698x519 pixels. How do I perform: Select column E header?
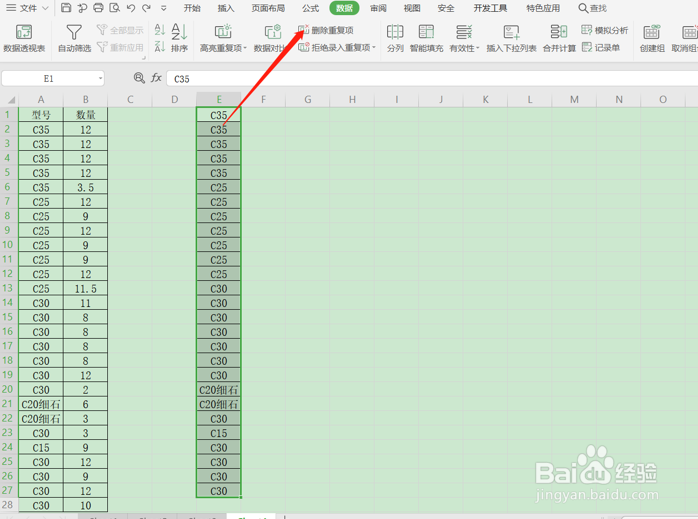coord(219,100)
